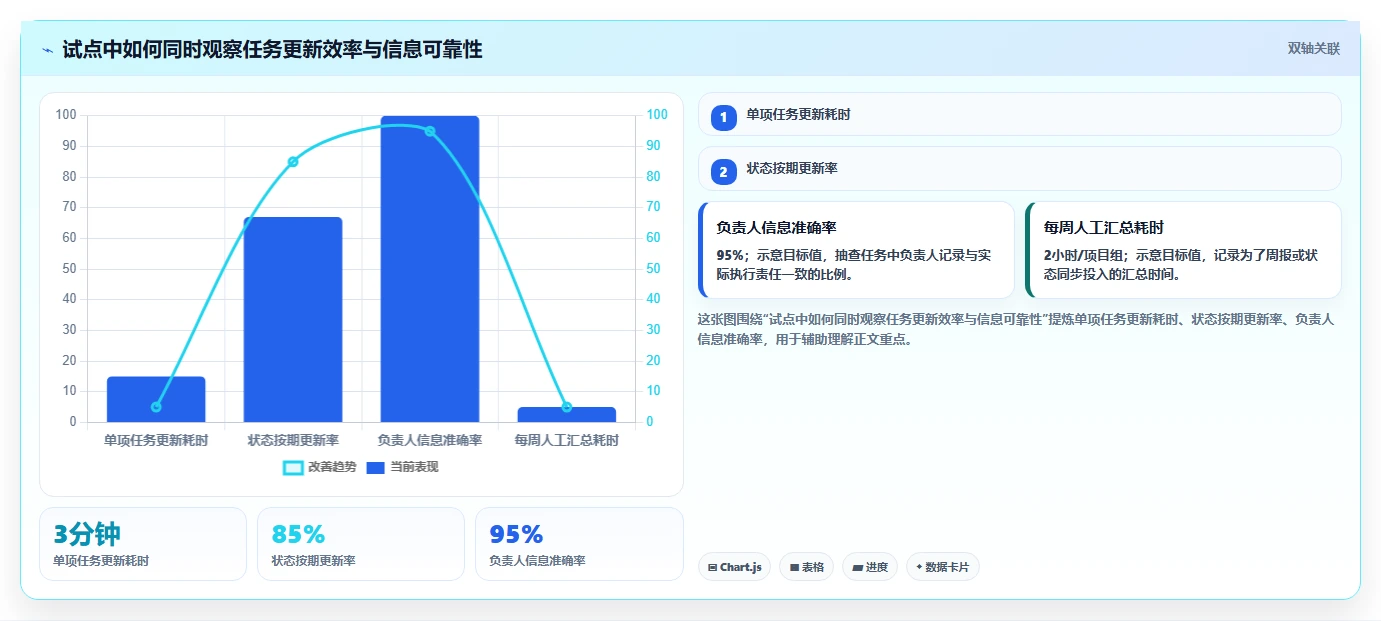Click the 每周人工汇总耗时 x-axis label
This screenshot has width=1381, height=621.
[x=567, y=440]
